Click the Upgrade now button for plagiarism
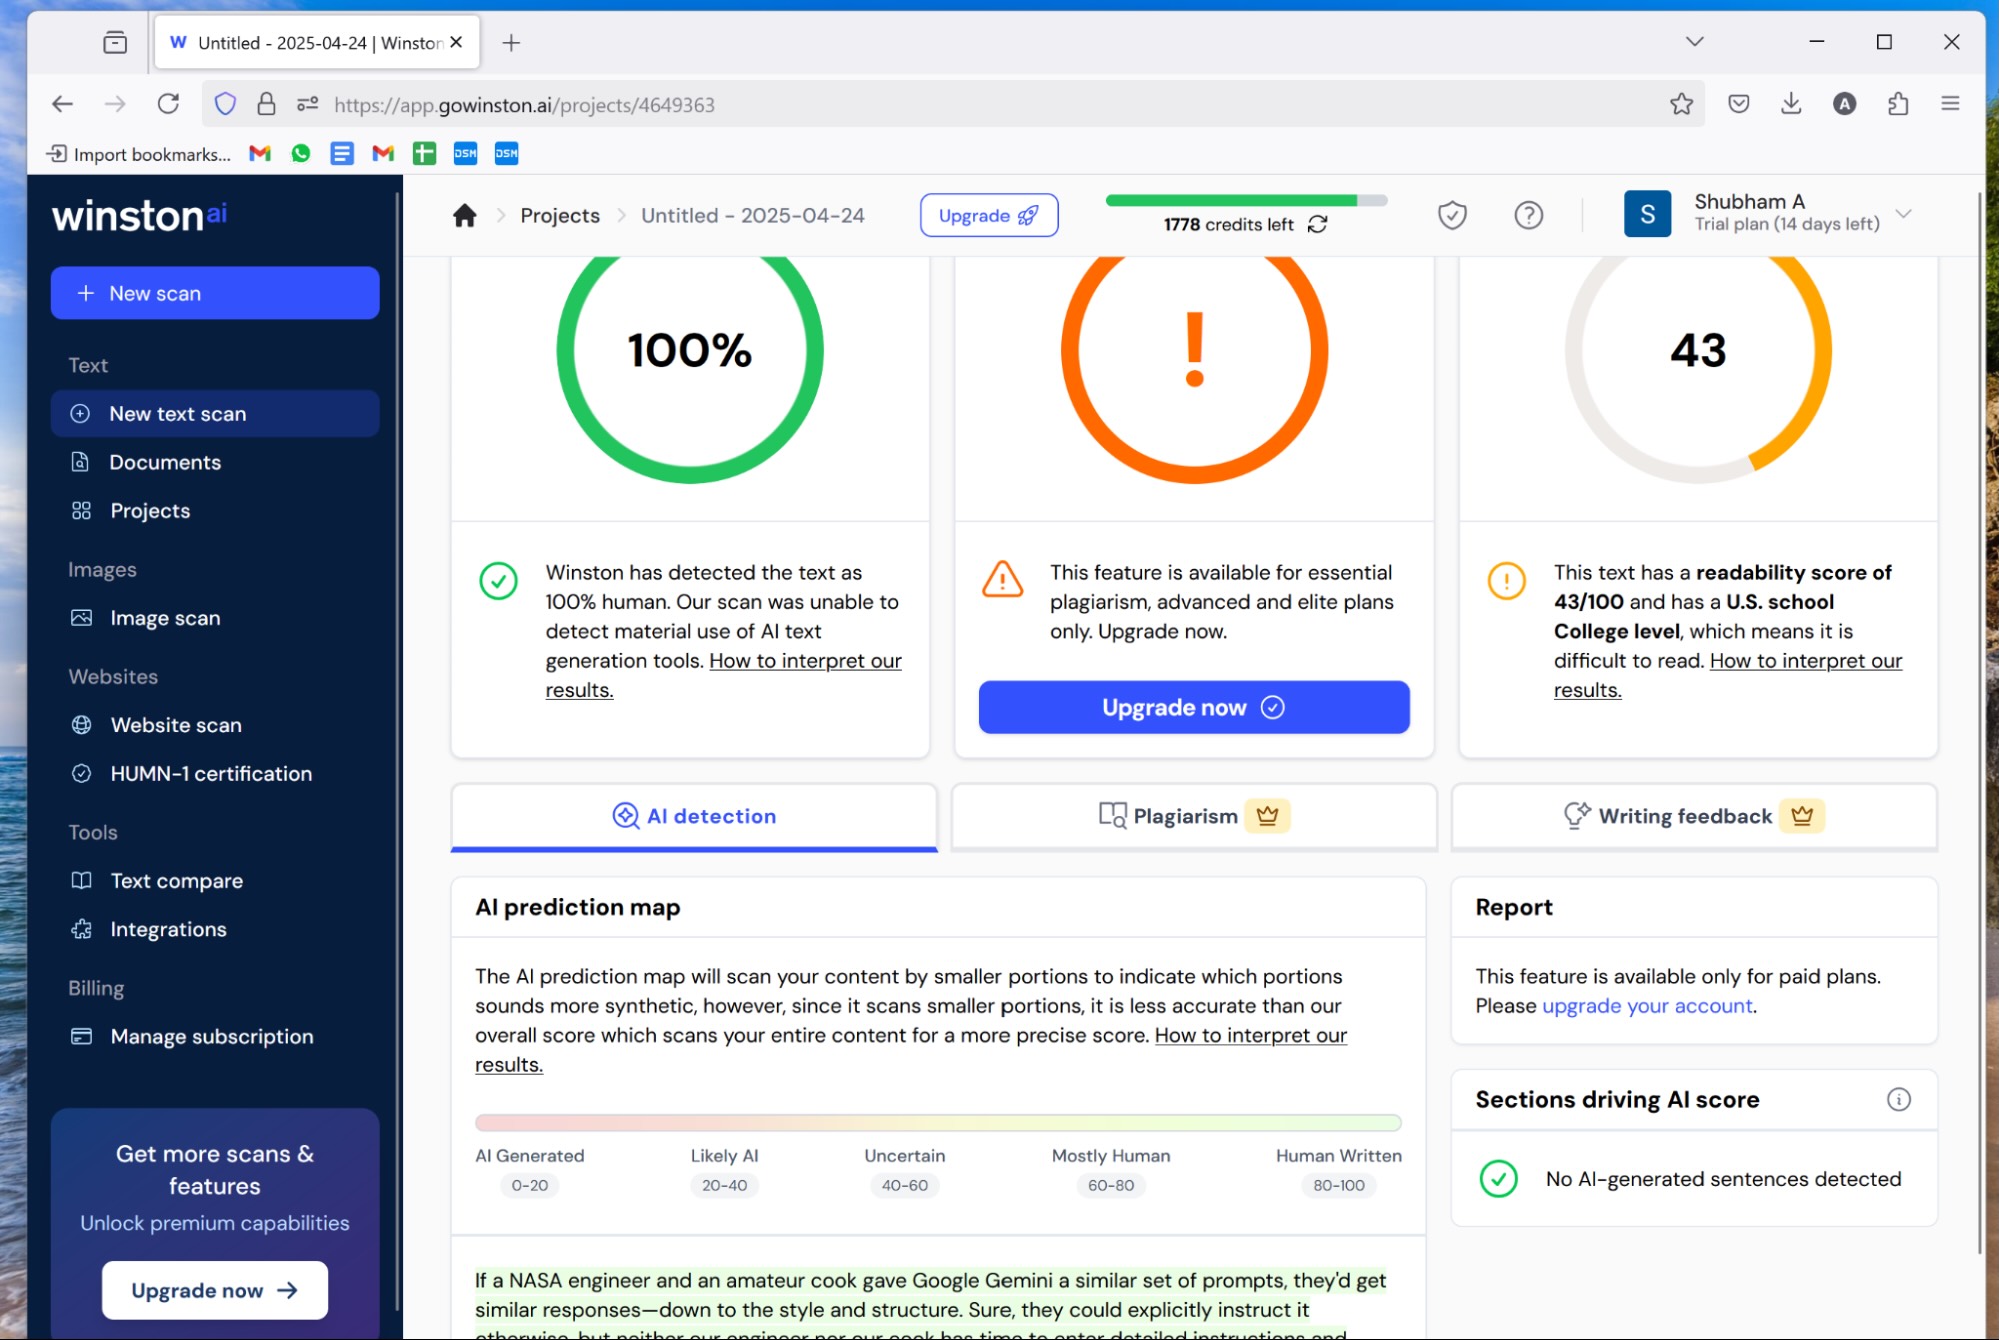1999x1340 pixels. pos(1193,707)
